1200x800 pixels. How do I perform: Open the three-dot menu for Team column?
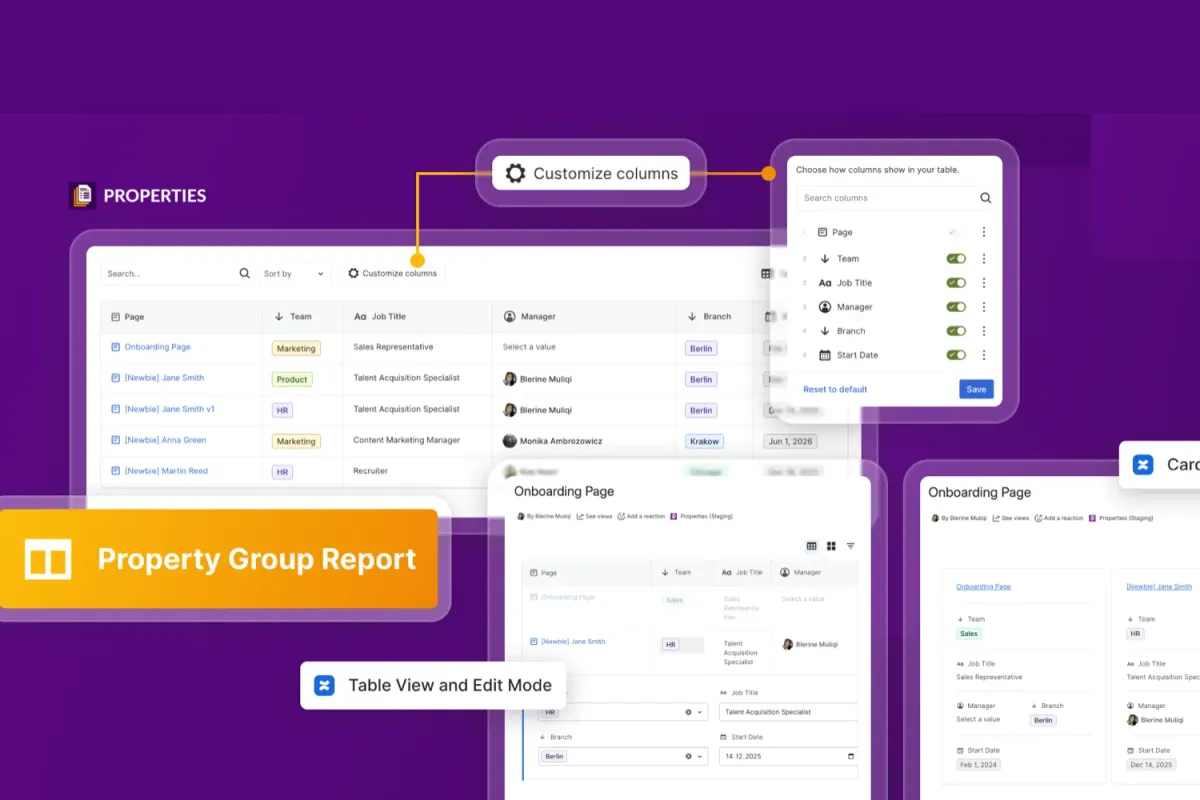coord(984,258)
